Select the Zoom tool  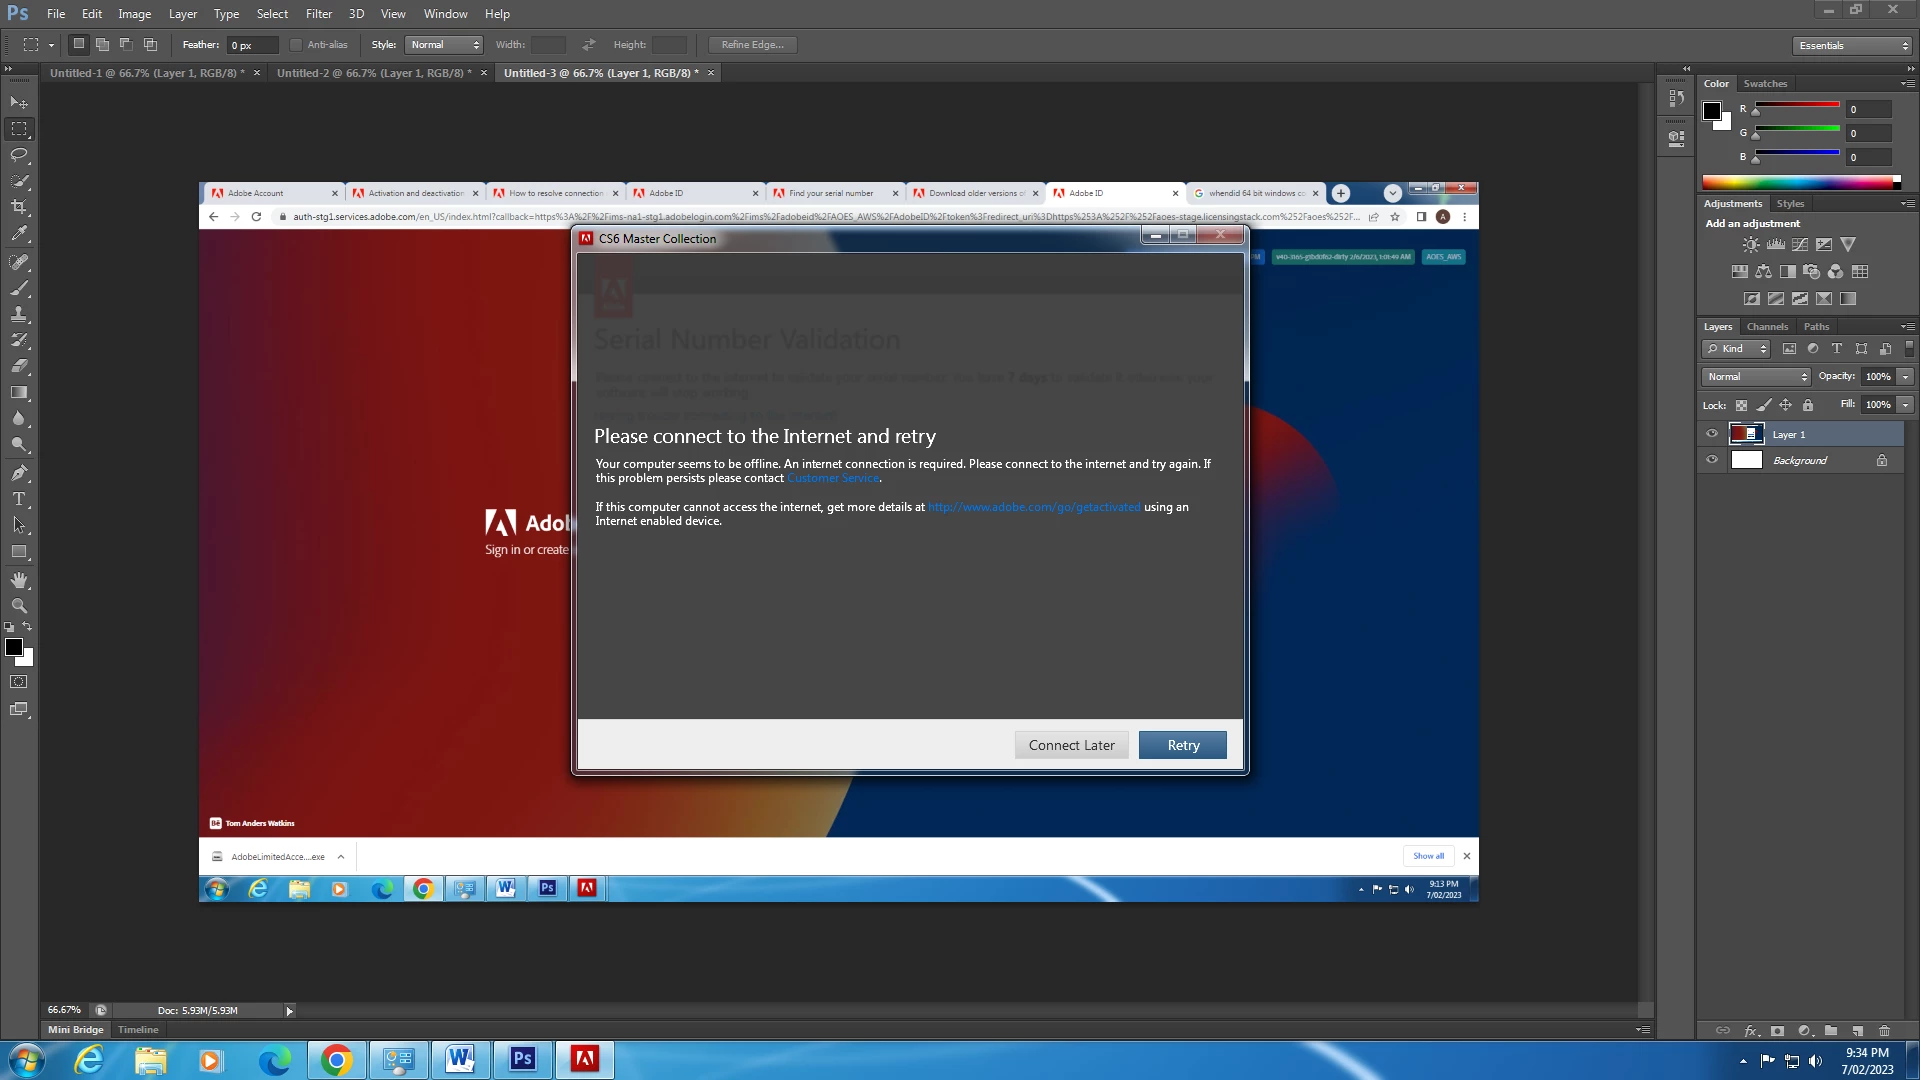pos(19,606)
